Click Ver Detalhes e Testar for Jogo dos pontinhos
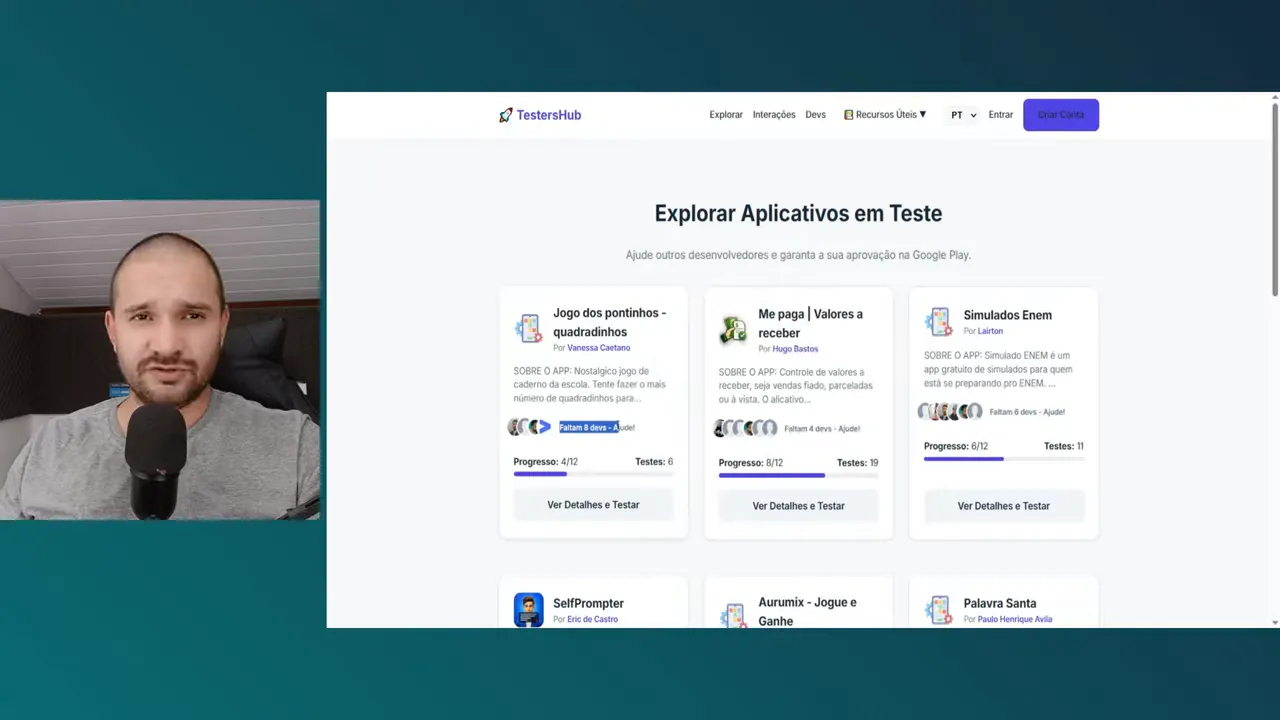Image resolution: width=1280 pixels, height=720 pixels. (593, 505)
